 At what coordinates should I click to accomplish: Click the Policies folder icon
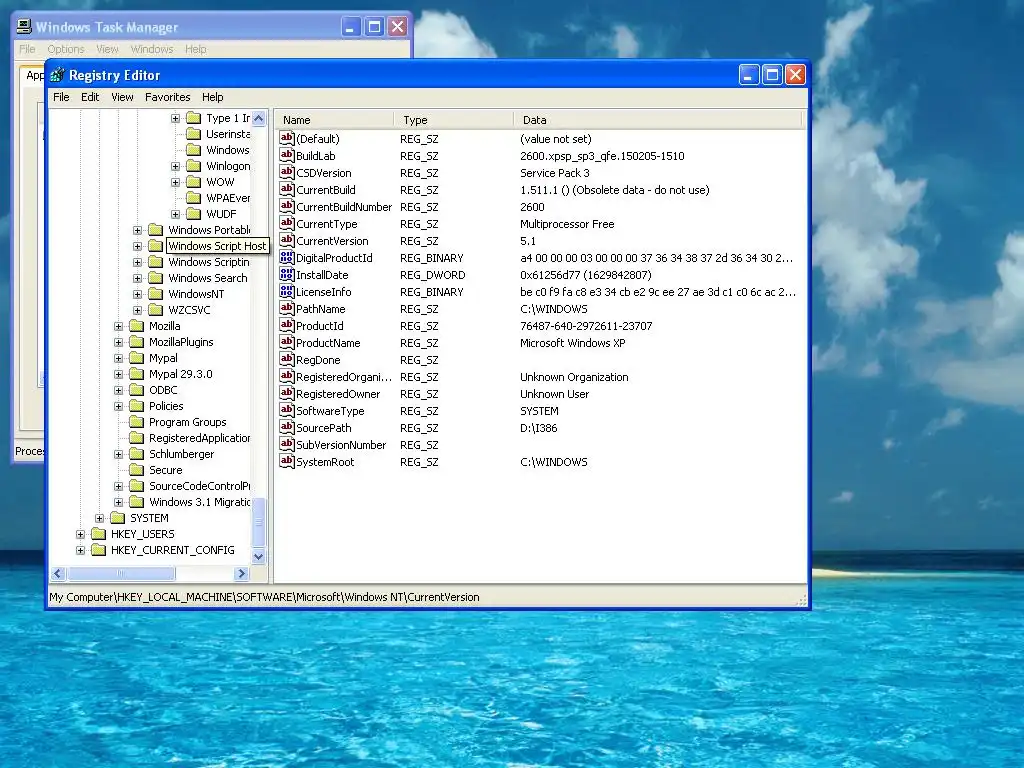(136, 406)
